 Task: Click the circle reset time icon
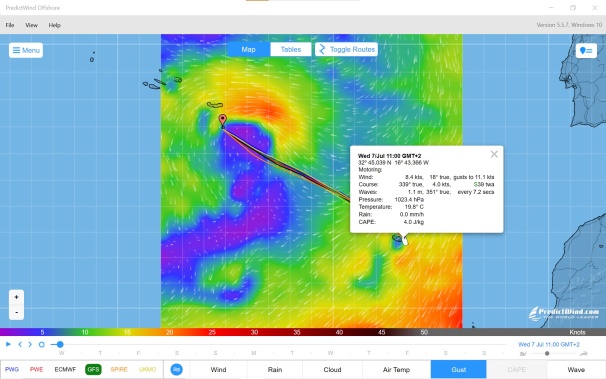point(41,344)
